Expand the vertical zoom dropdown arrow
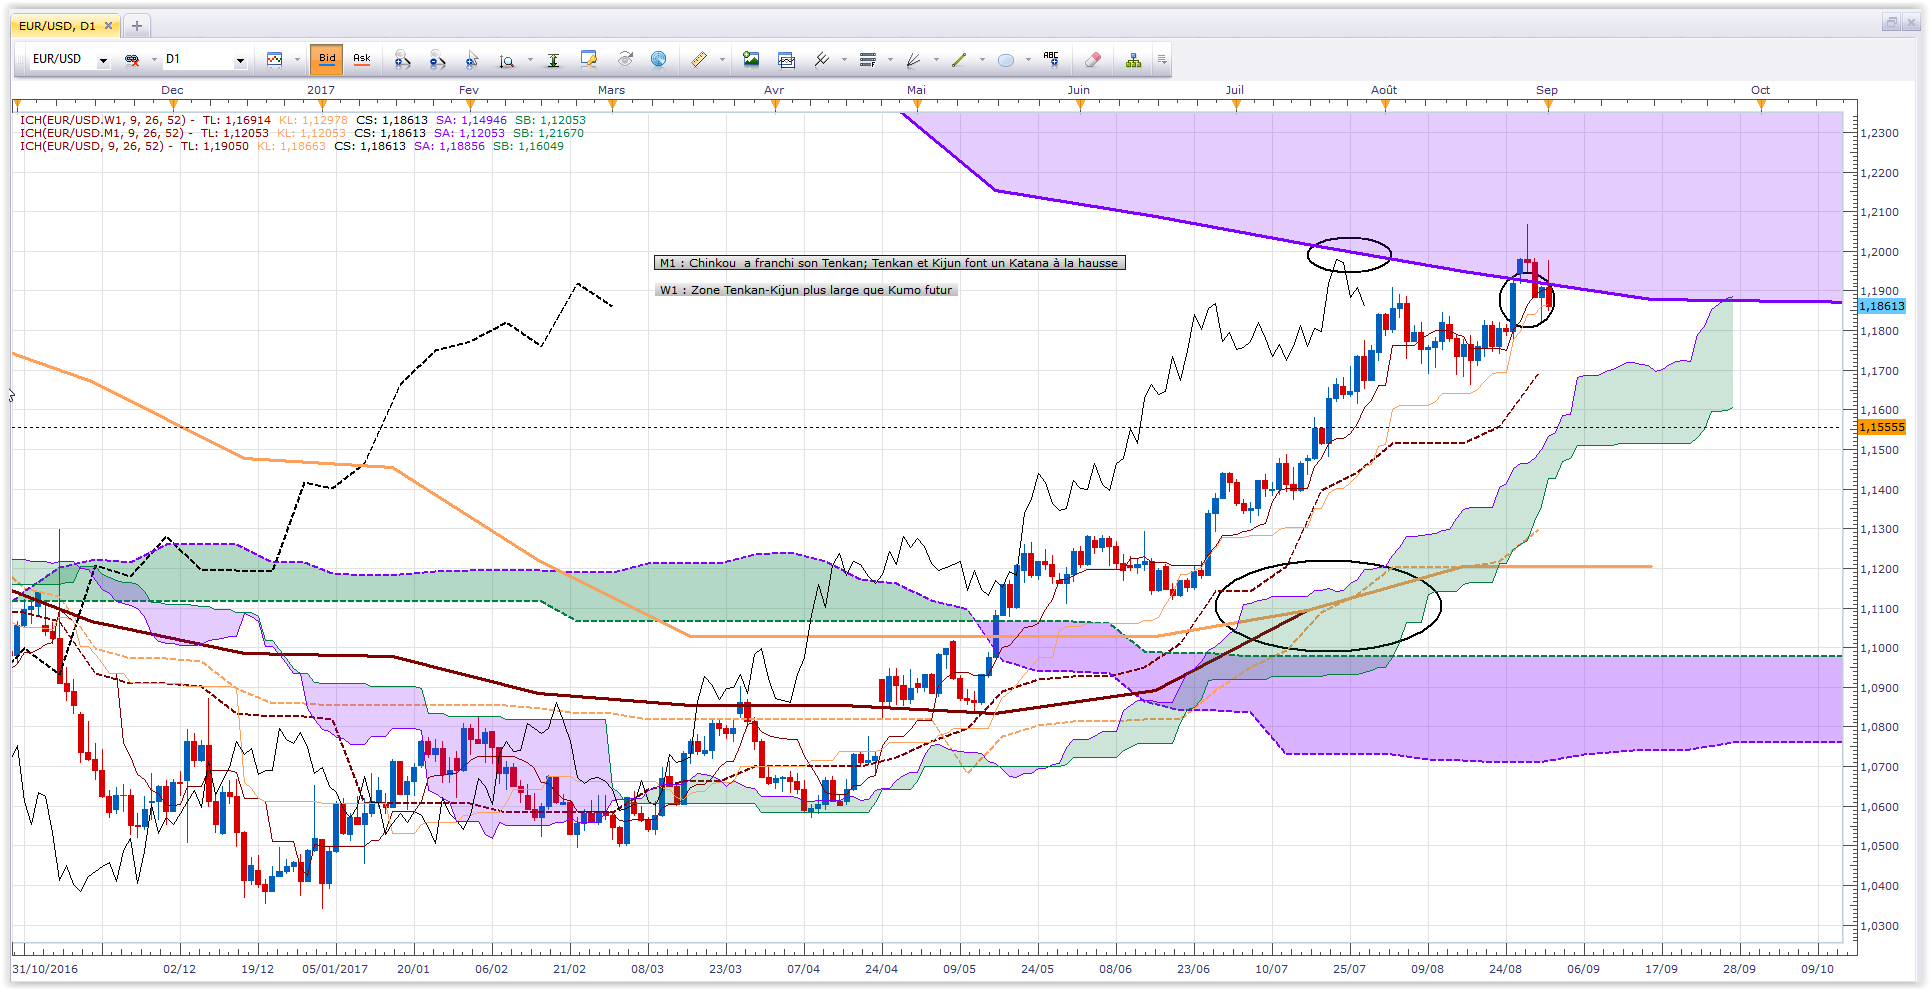The image size is (1930, 990). pyautogui.click(x=530, y=60)
